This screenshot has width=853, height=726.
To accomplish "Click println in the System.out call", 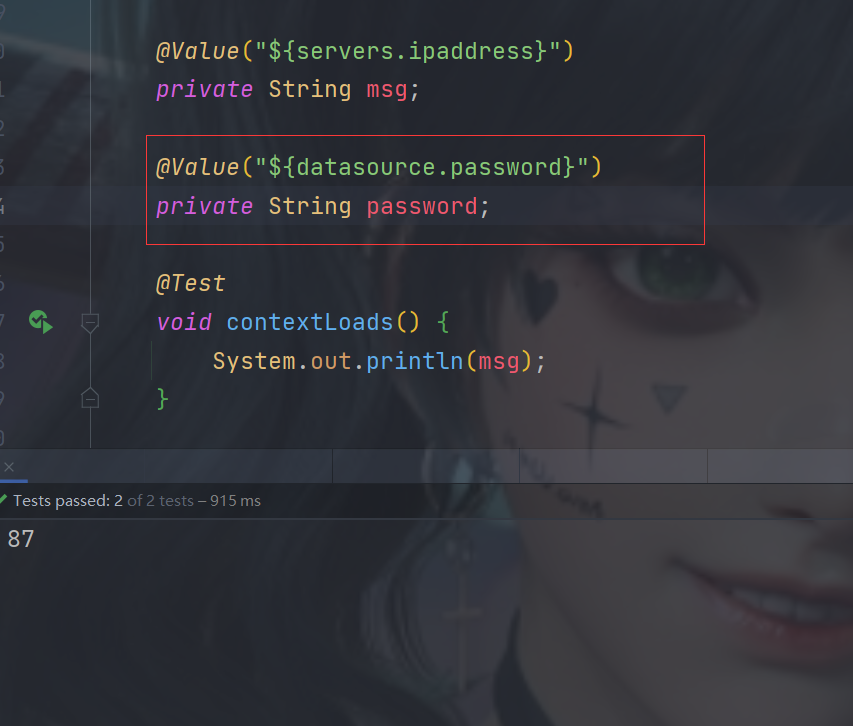I will point(414,361).
